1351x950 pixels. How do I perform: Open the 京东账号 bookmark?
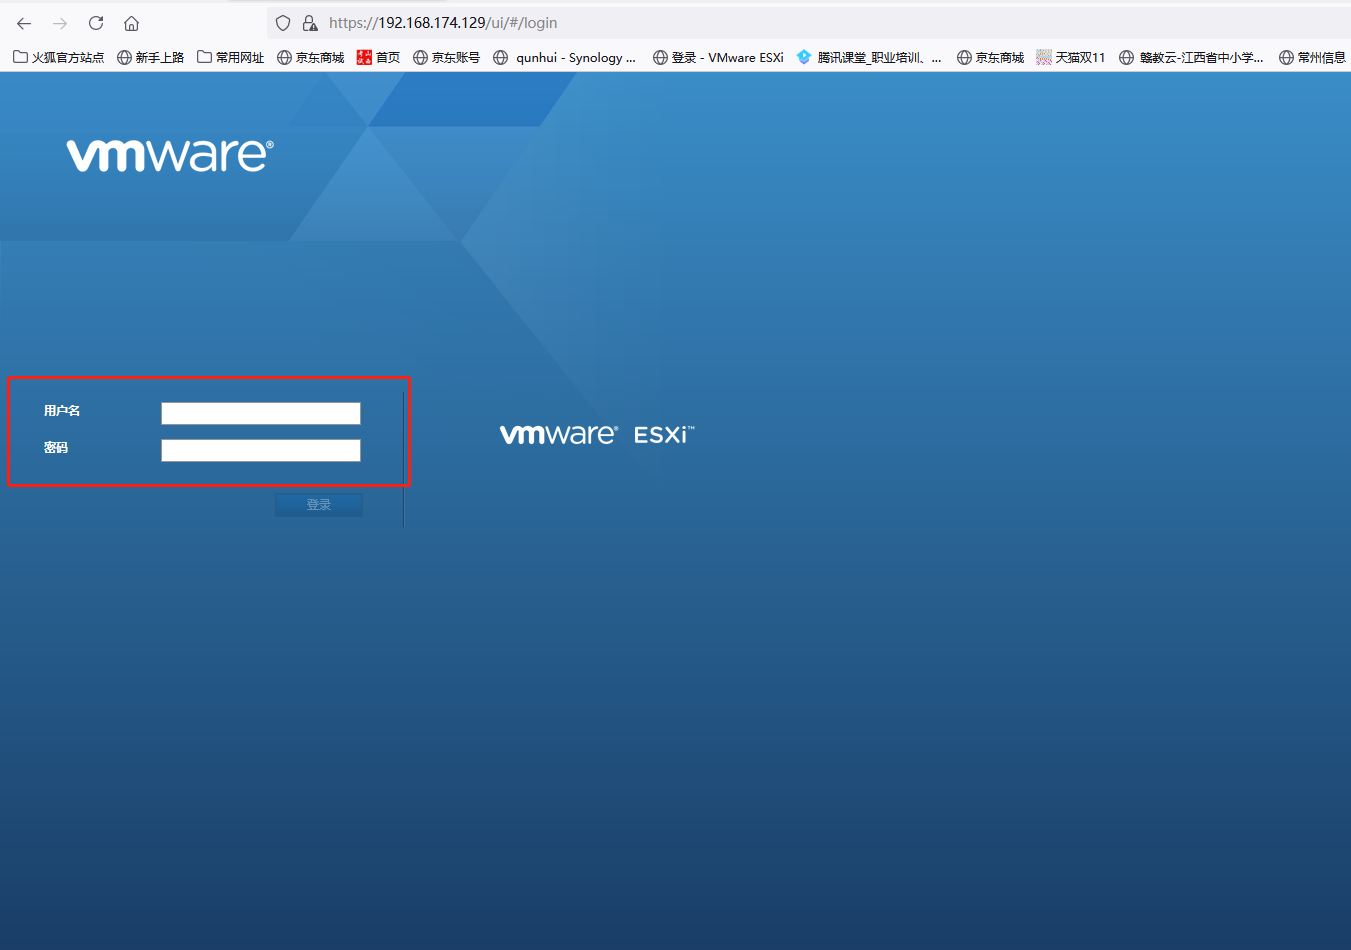[446, 57]
